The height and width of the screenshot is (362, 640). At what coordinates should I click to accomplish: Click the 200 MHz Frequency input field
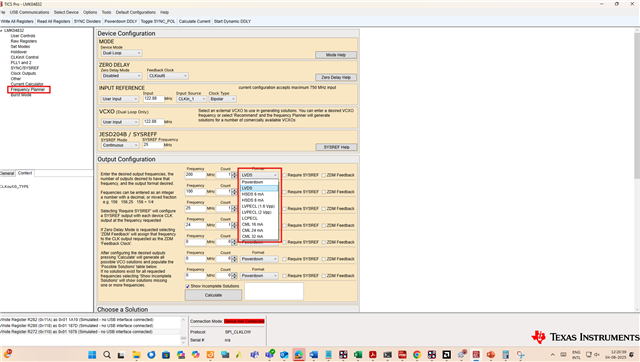click(x=196, y=175)
